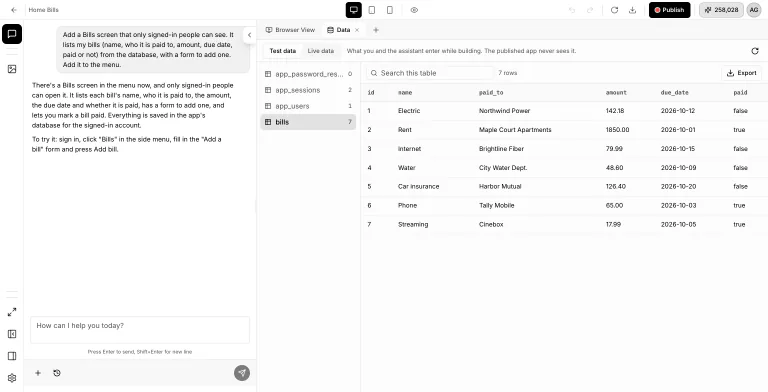This screenshot has width=768, height=392.
Task: Select the 1850.00 amount cell
Action: pyautogui.click(x=617, y=130)
